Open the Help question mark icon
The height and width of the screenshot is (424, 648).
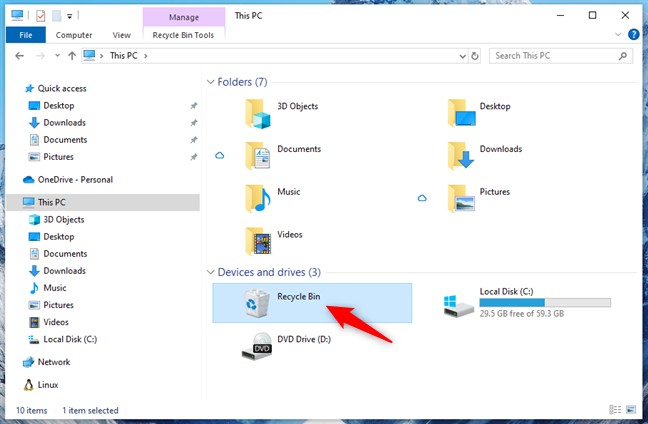tap(633, 34)
